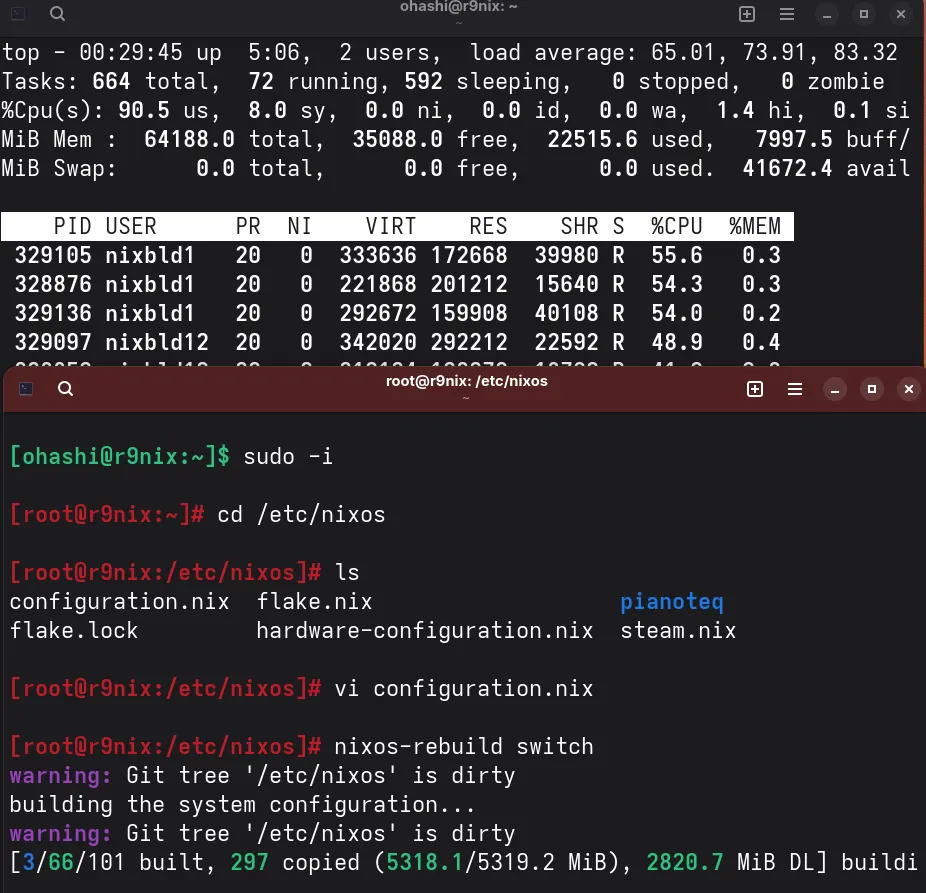
Task: Click the terminal icon in the root window header
Action: pos(27,389)
